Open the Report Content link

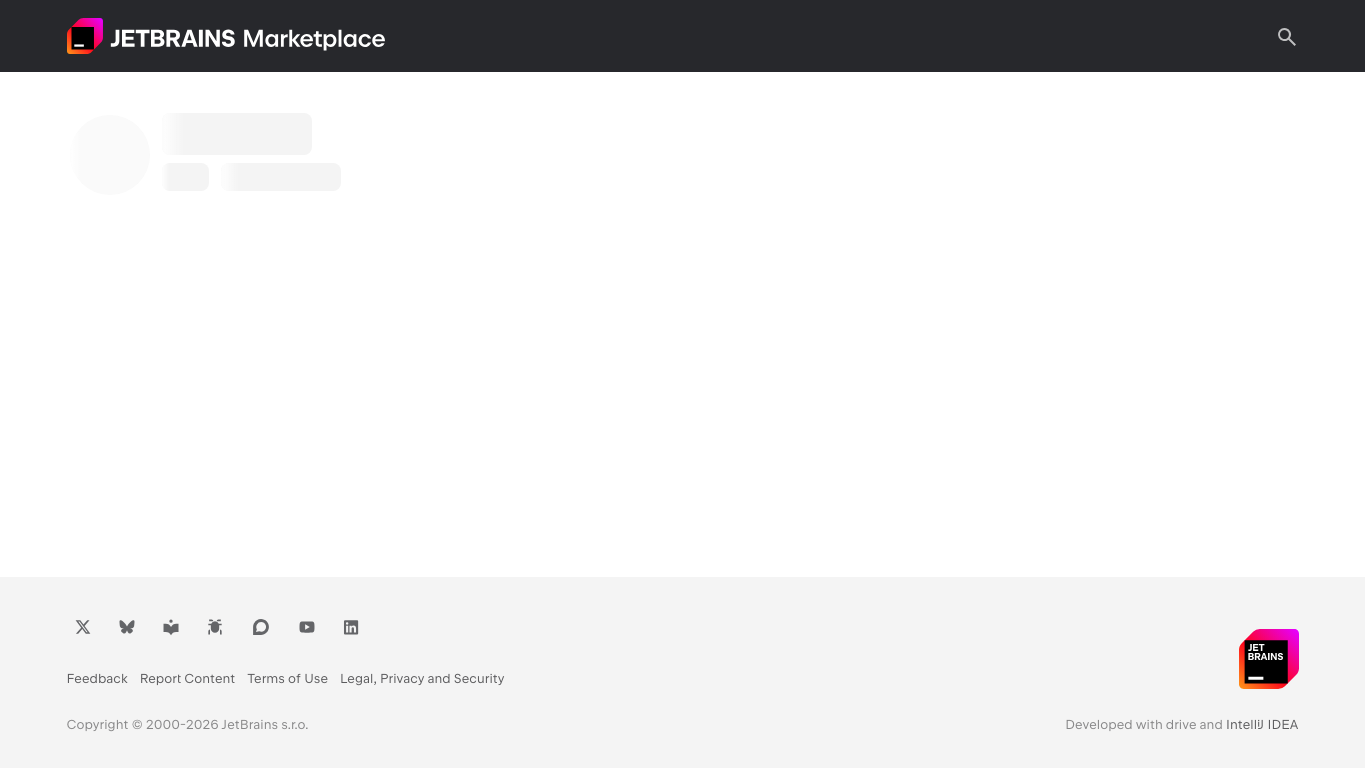pyautogui.click(x=187, y=678)
